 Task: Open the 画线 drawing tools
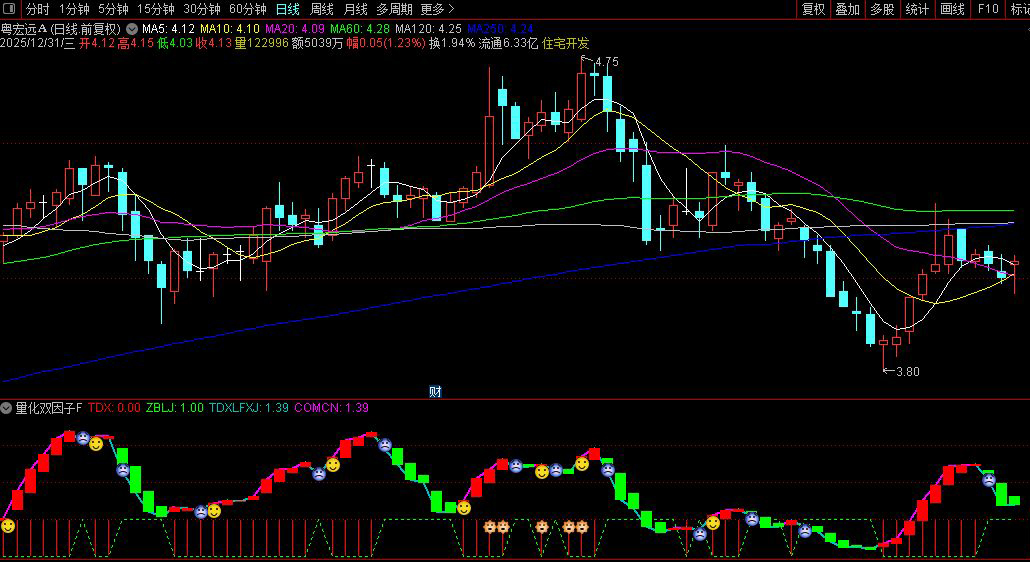point(952,9)
